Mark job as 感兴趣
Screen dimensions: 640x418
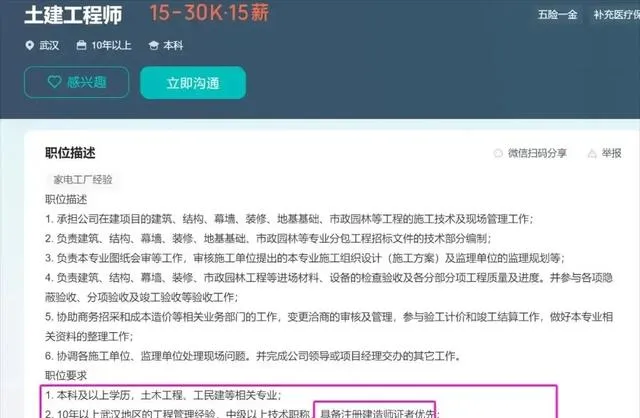[x=77, y=82]
